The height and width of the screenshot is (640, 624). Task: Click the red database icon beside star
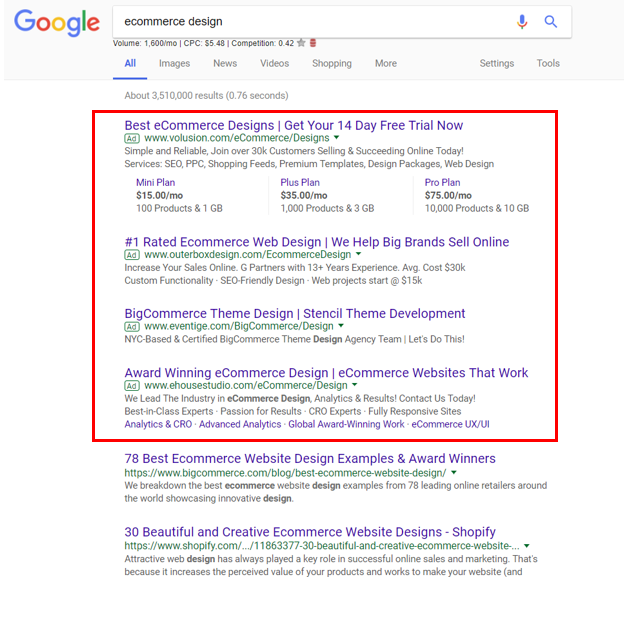click(x=313, y=43)
